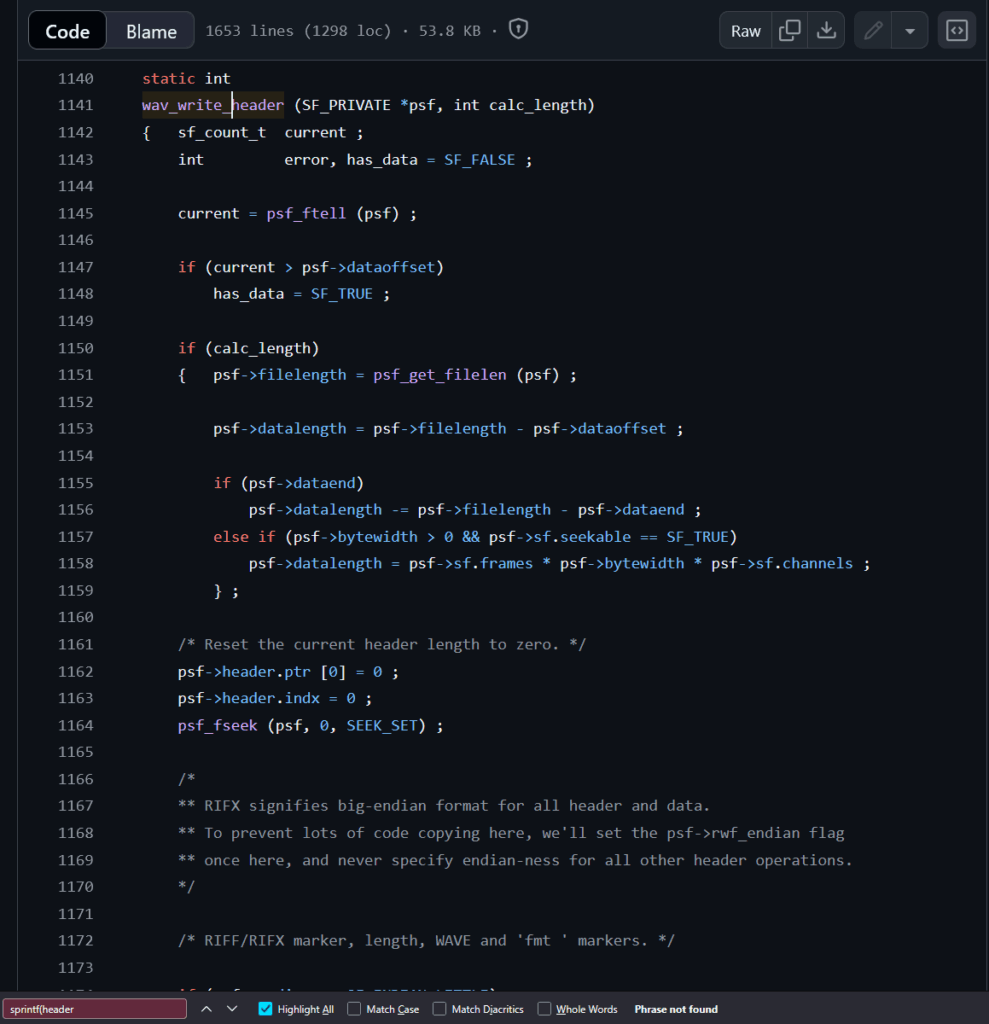The height and width of the screenshot is (1024, 989).
Task: Click the psf_ftell function call
Action: 306,213
